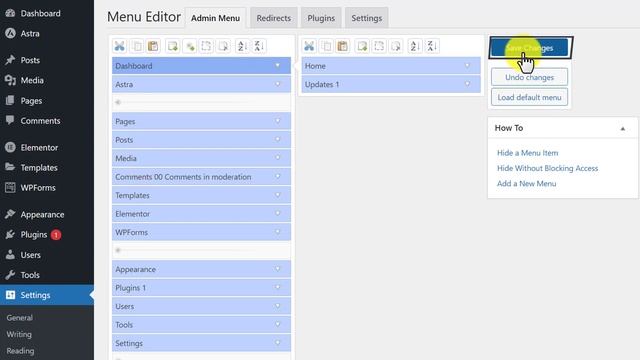
Task: Copy icon in the submenu toolbar
Action: [327, 46]
